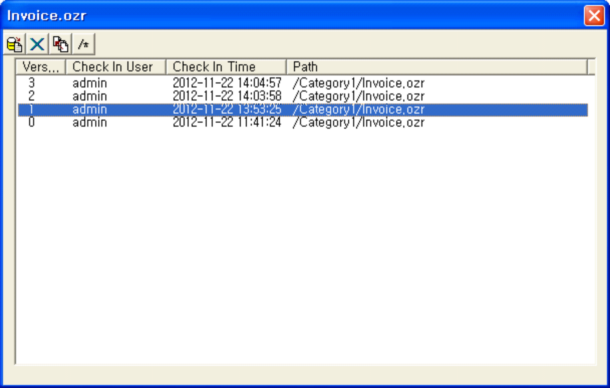
Task: Click the path in highlighted version 1 row
Action: (x=358, y=109)
